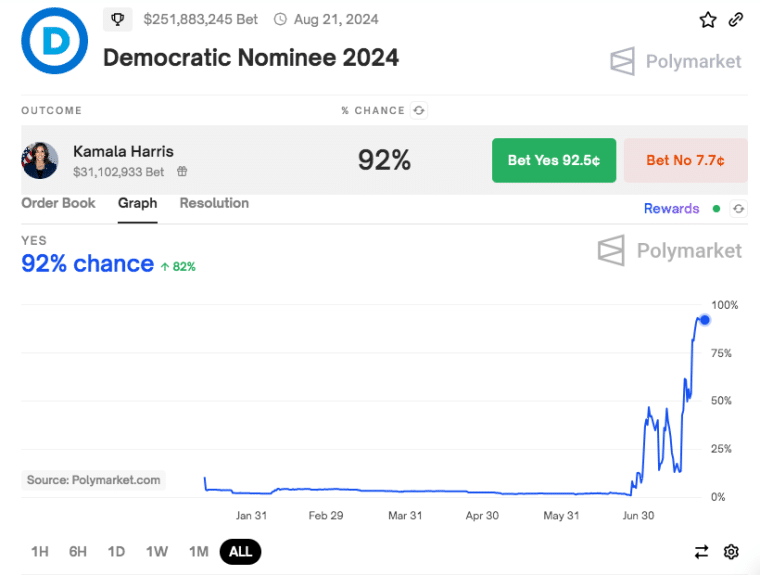Screen dimensions: 760x575
Task: Switch to the Order Book tab
Action: click(x=58, y=203)
